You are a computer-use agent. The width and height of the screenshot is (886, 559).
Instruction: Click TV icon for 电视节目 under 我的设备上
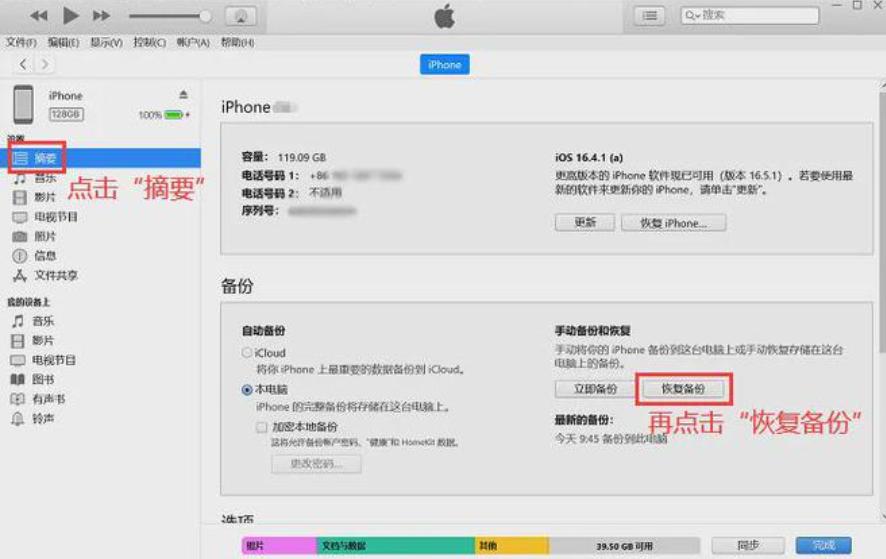(x=18, y=360)
